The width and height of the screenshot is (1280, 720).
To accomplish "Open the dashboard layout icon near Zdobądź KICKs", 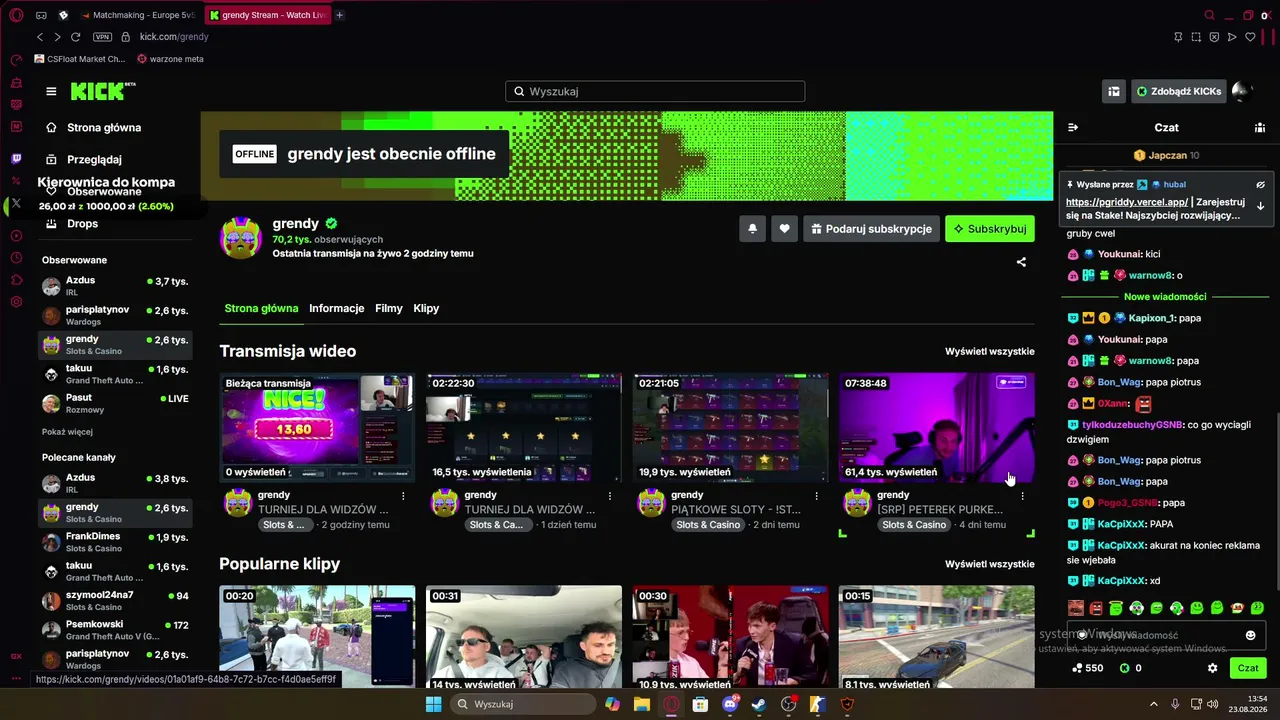I will [x=1114, y=91].
